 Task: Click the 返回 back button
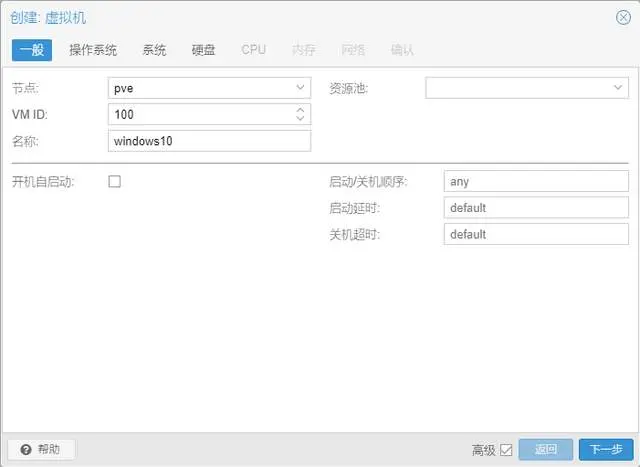click(546, 450)
